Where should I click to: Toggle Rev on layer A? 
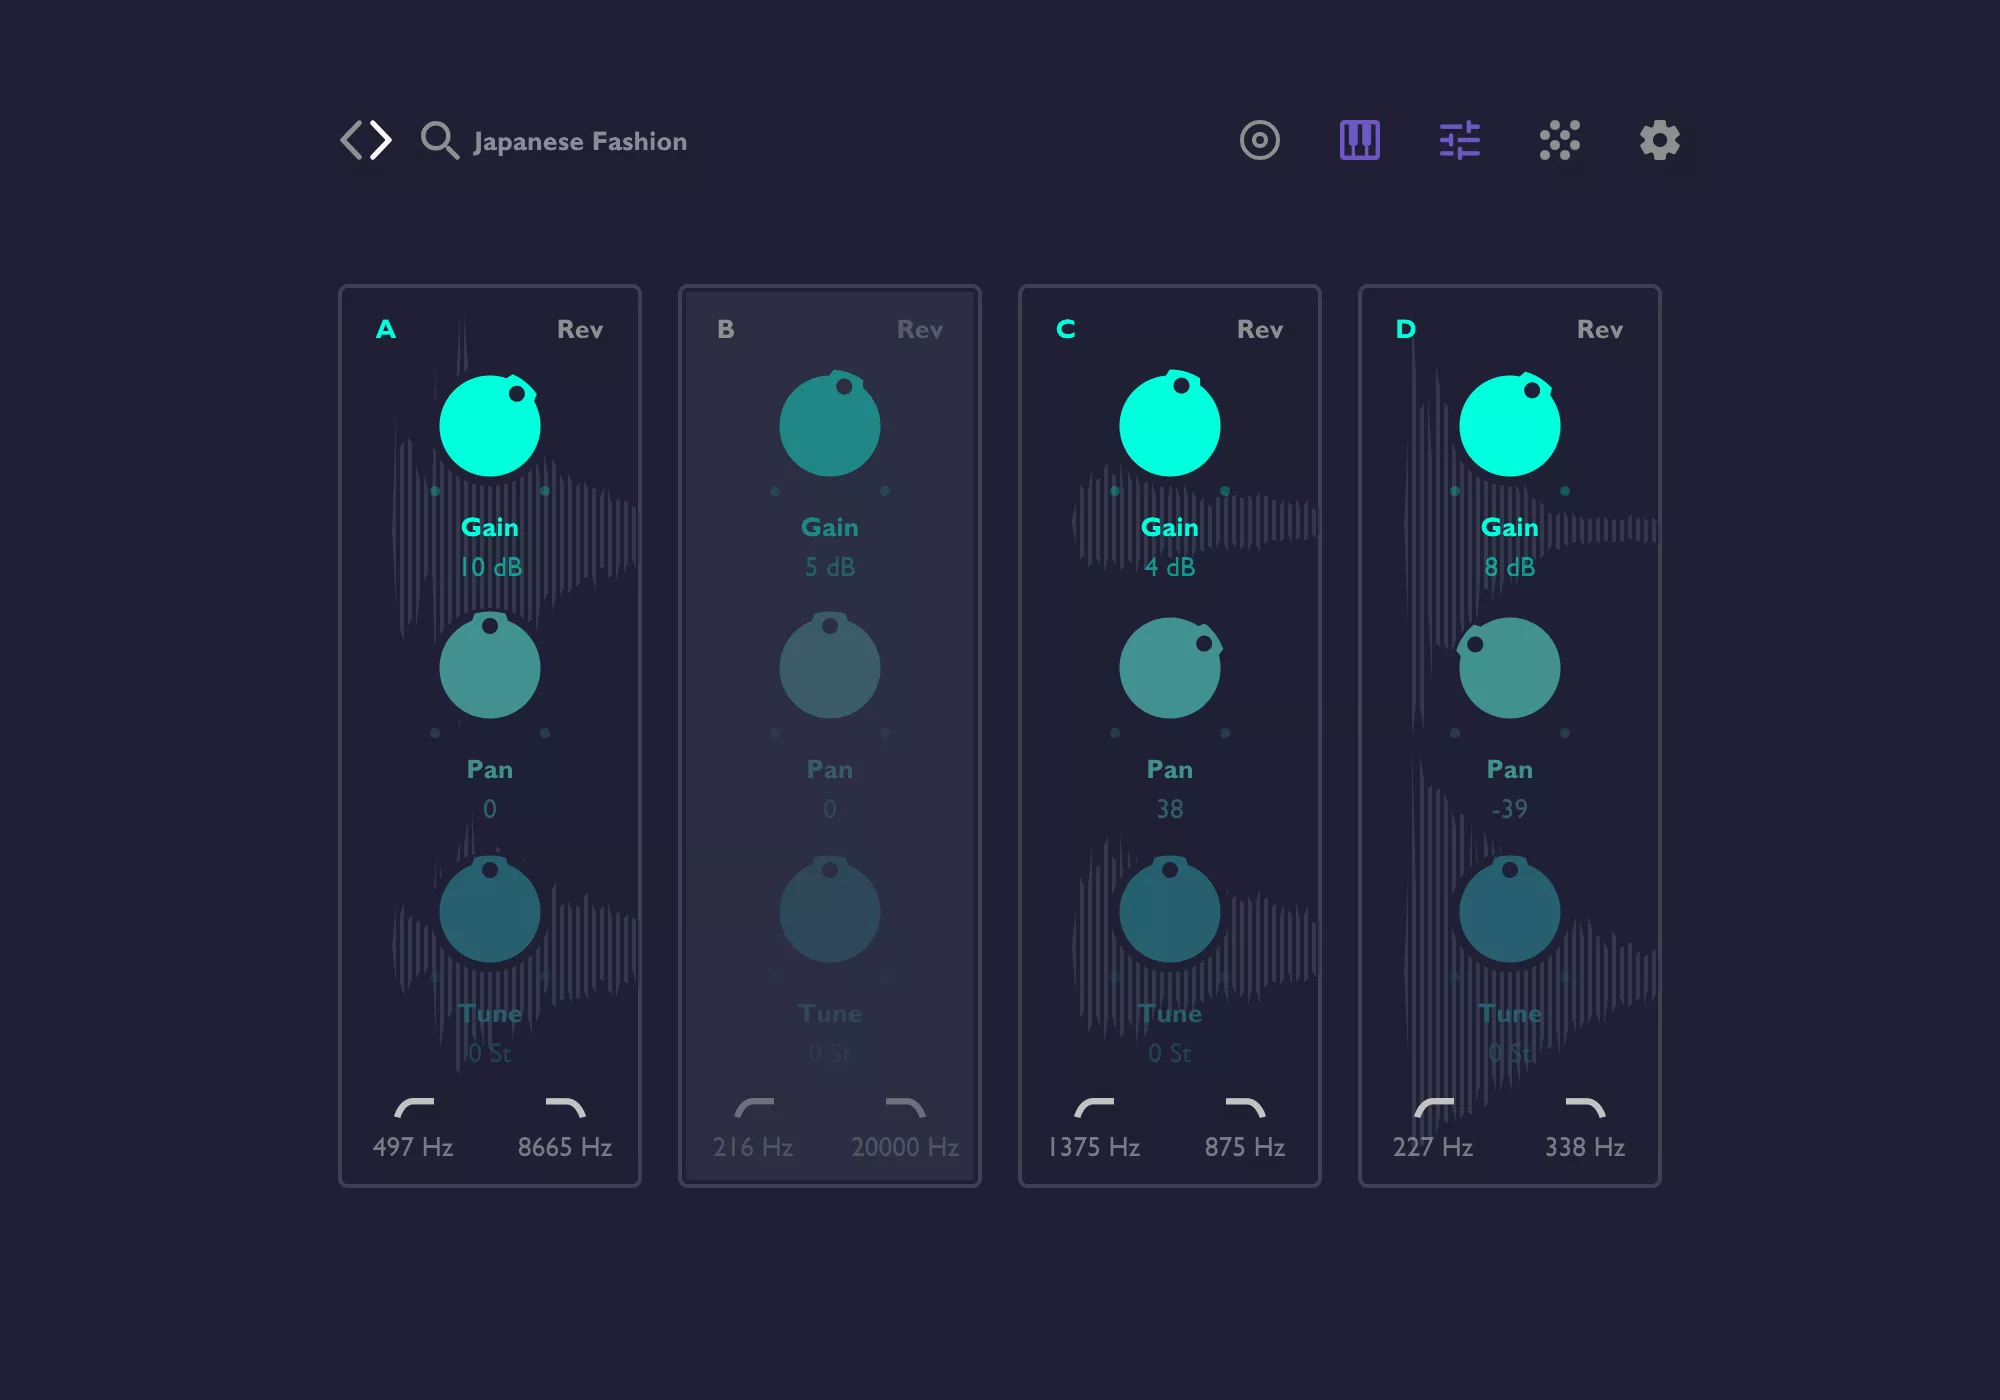579,329
